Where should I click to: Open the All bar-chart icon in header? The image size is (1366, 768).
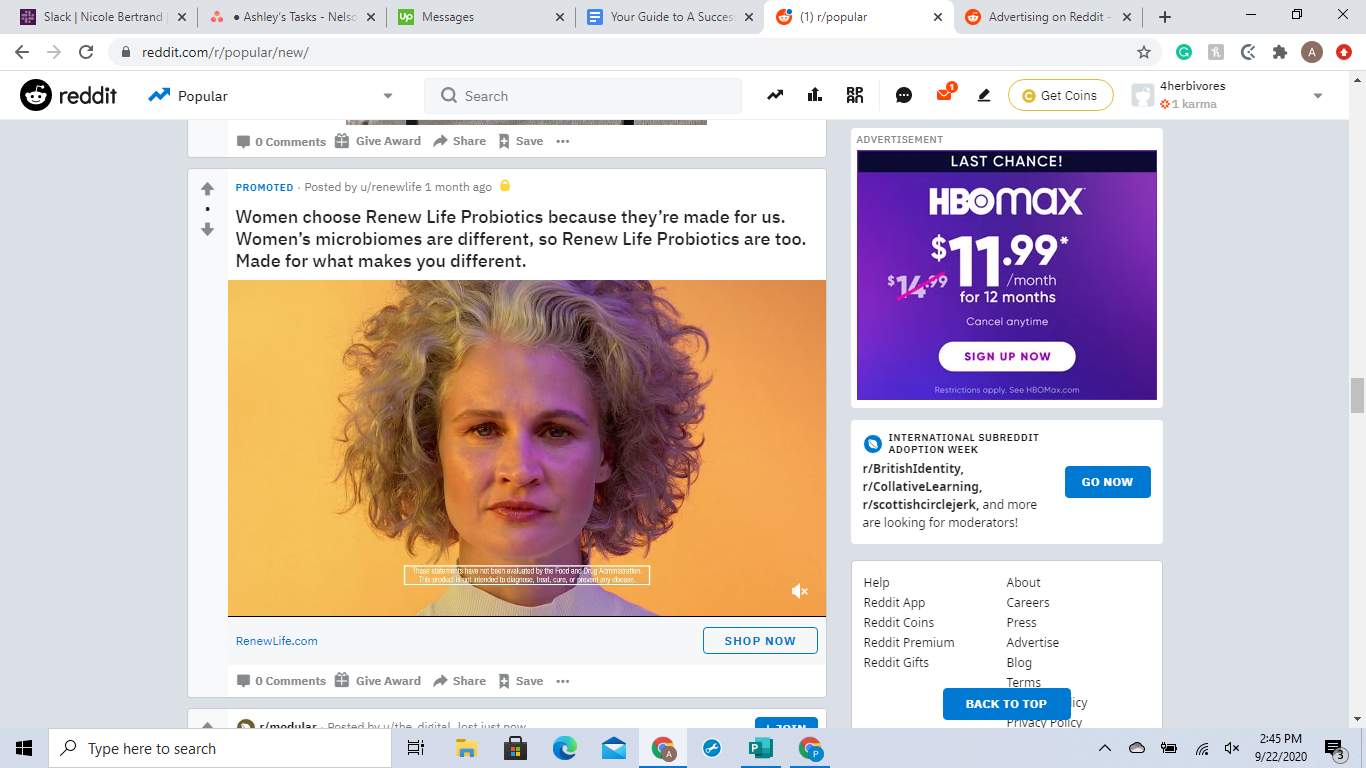815,95
